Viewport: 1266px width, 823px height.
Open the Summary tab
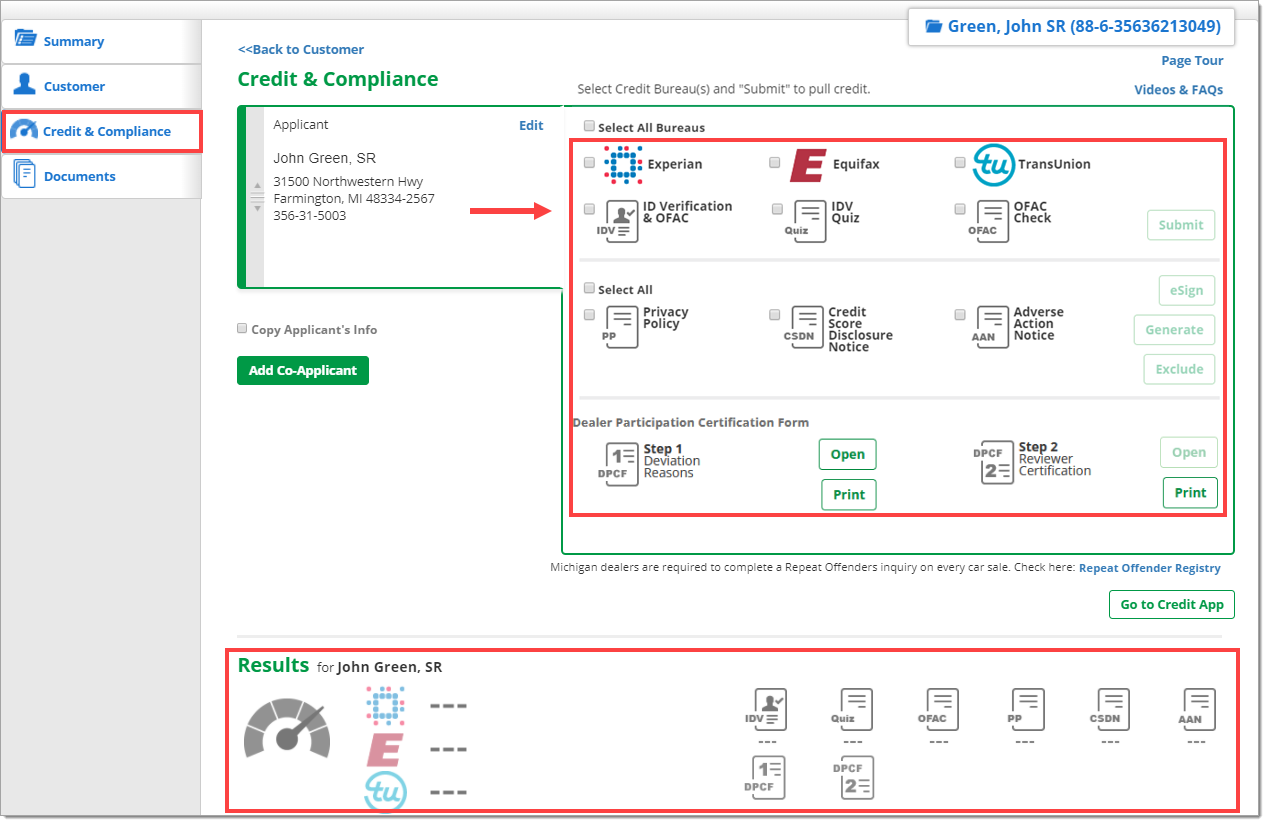(x=73, y=42)
